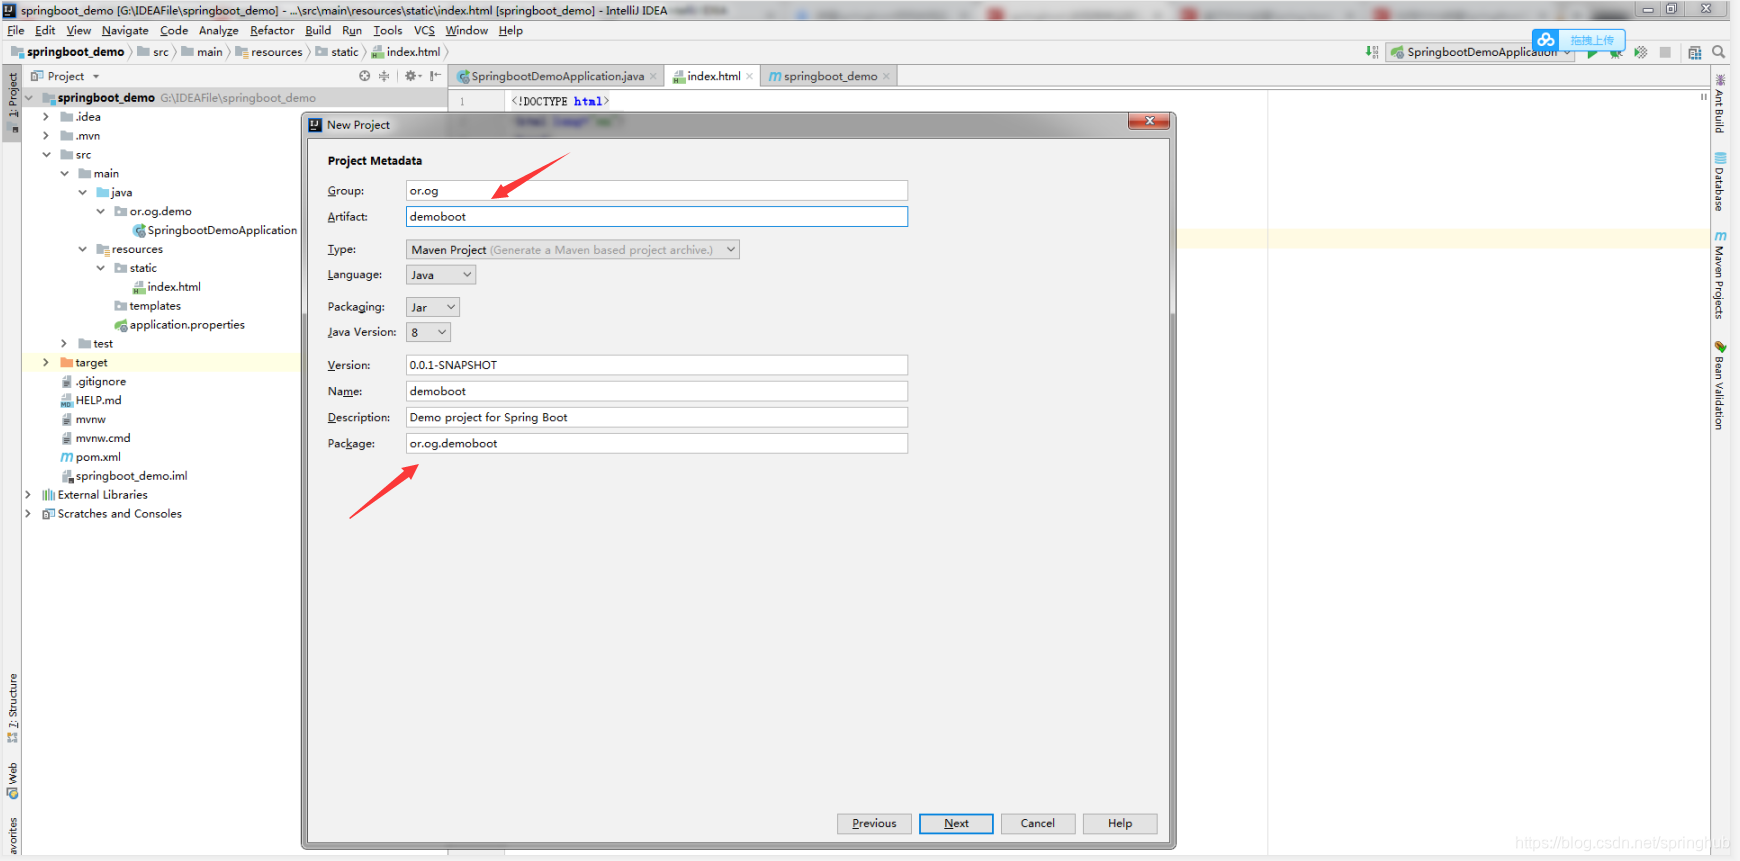
Task: Click the static breadcrumb in navigation bar
Action: tap(338, 52)
